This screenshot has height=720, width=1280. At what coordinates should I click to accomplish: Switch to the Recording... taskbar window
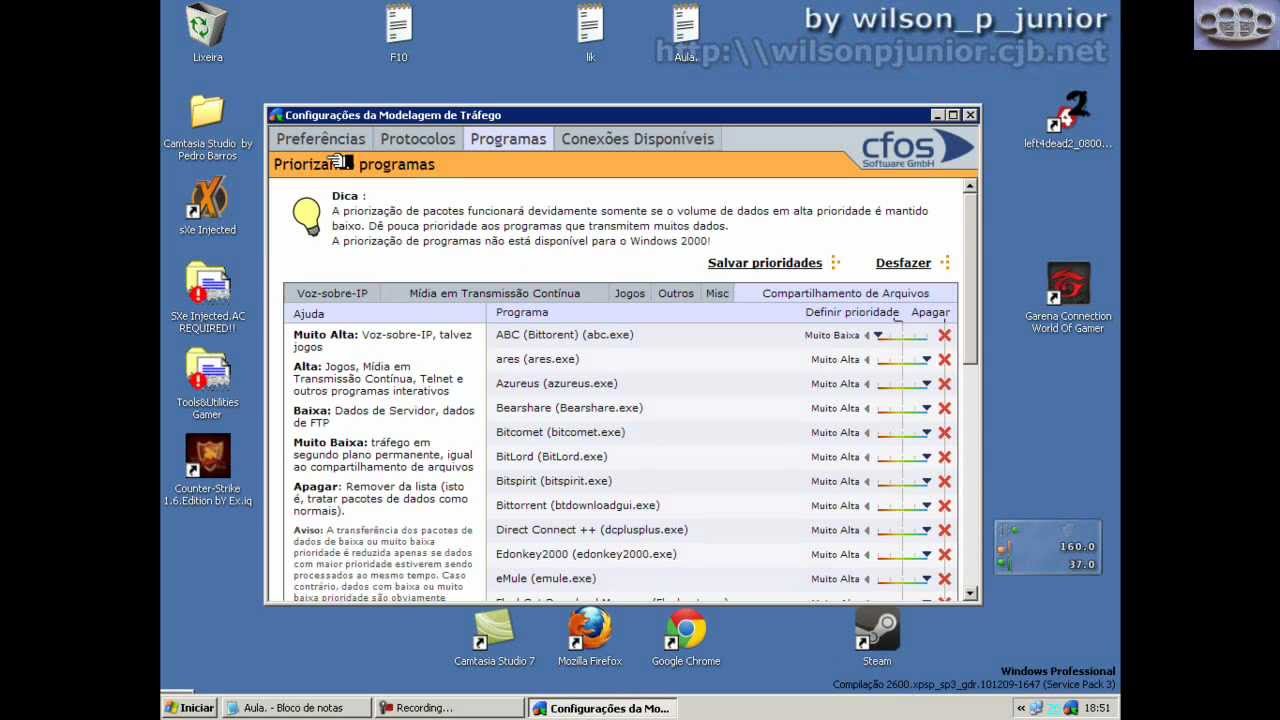450,708
